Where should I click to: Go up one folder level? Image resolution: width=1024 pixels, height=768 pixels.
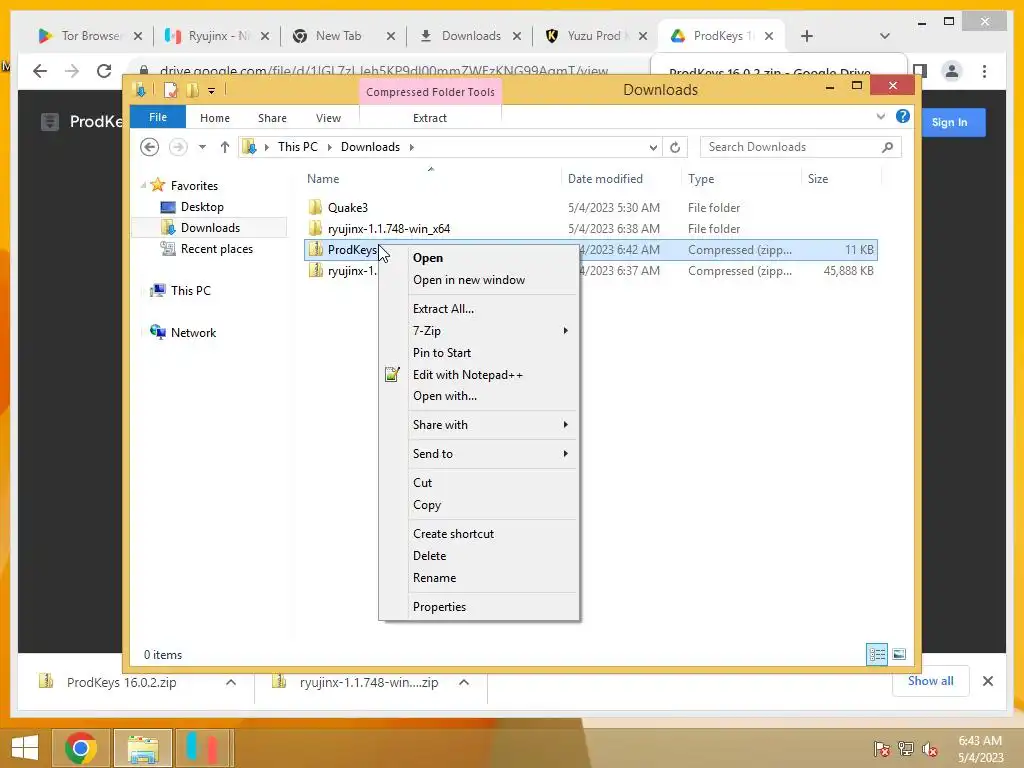point(225,147)
